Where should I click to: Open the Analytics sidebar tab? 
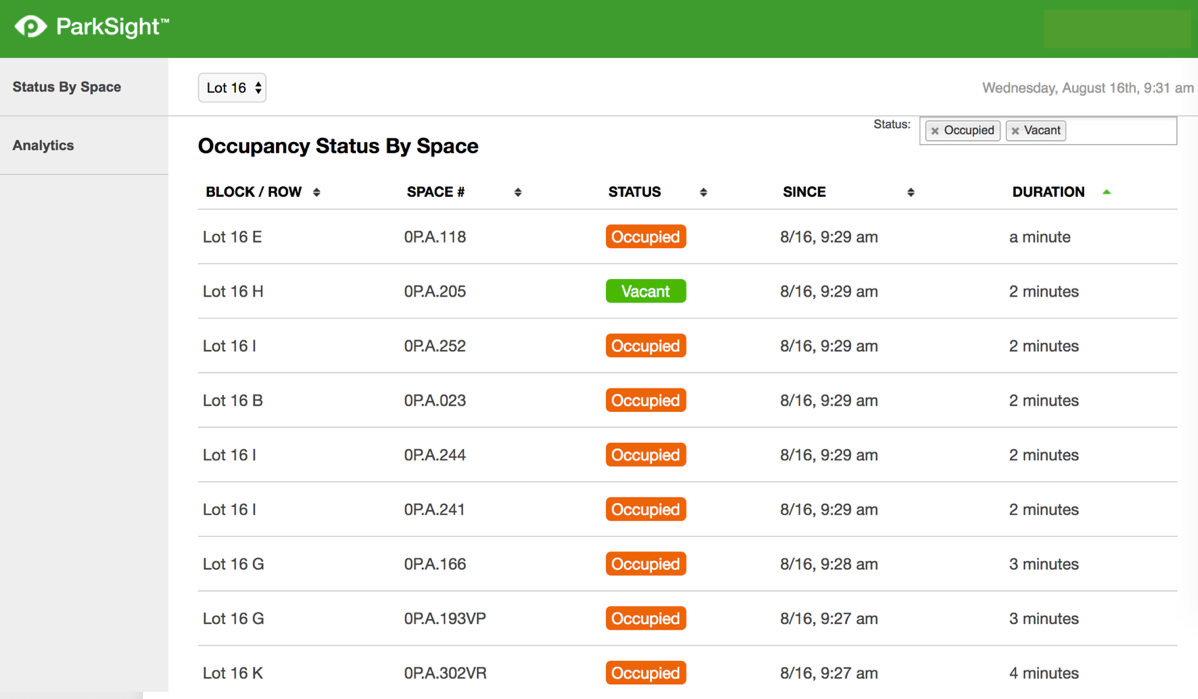[x=43, y=145]
